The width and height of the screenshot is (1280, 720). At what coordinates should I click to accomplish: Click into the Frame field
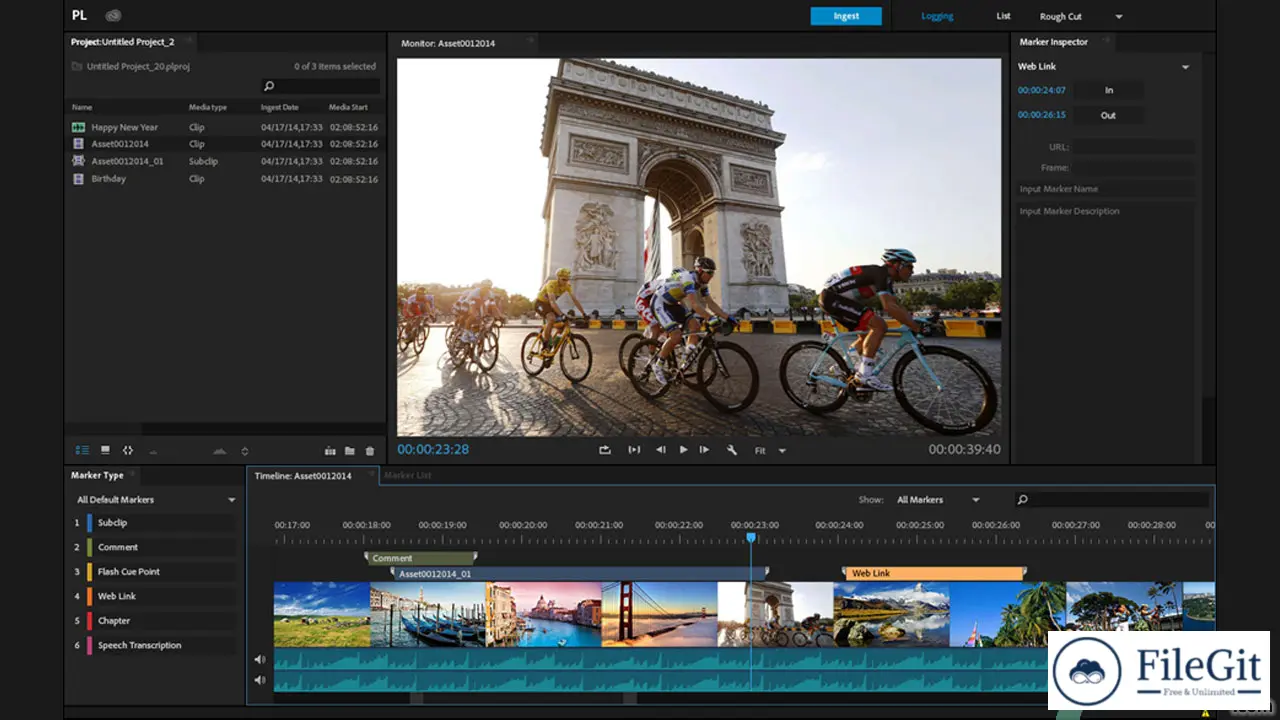(1134, 168)
